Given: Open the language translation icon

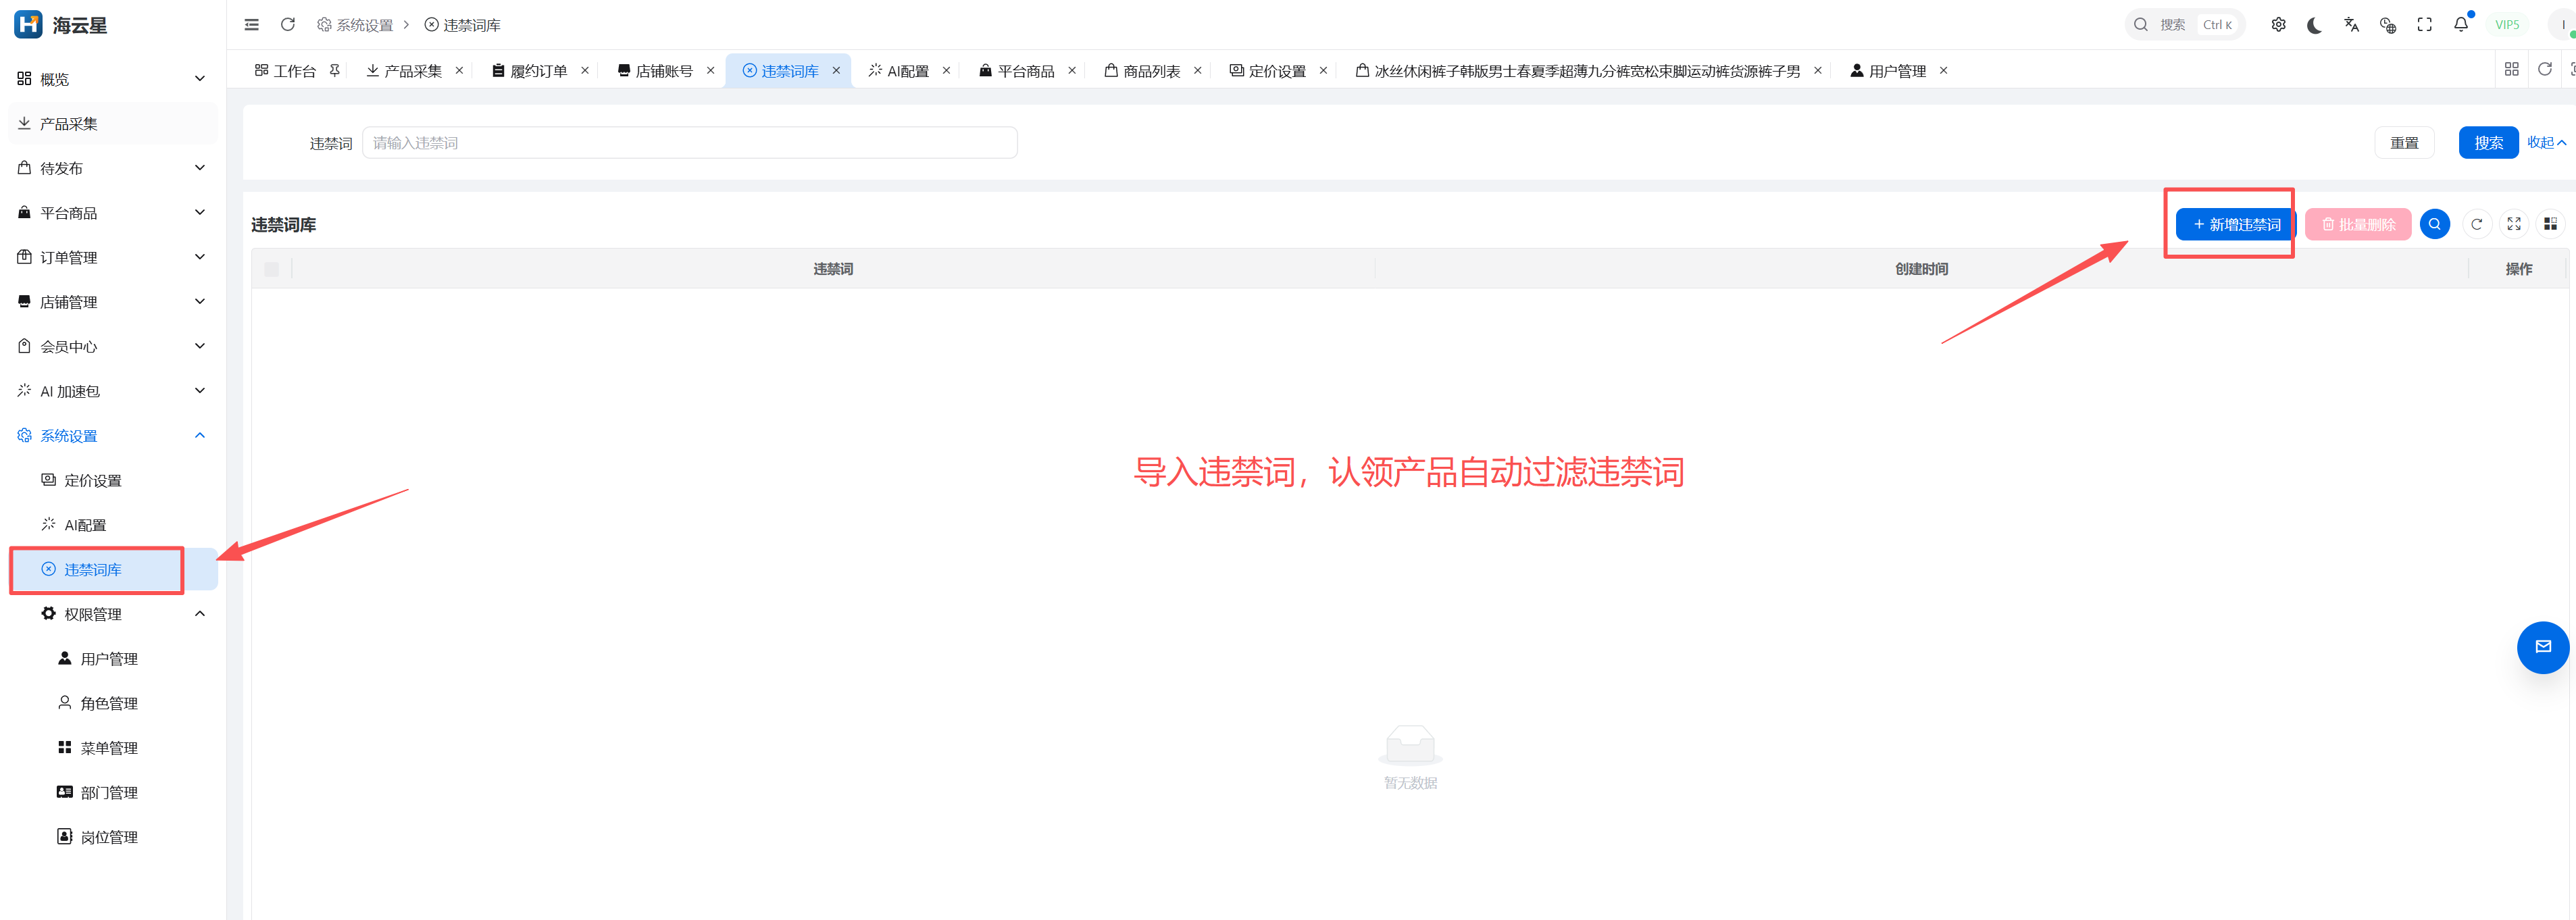Looking at the screenshot, I should (2351, 25).
